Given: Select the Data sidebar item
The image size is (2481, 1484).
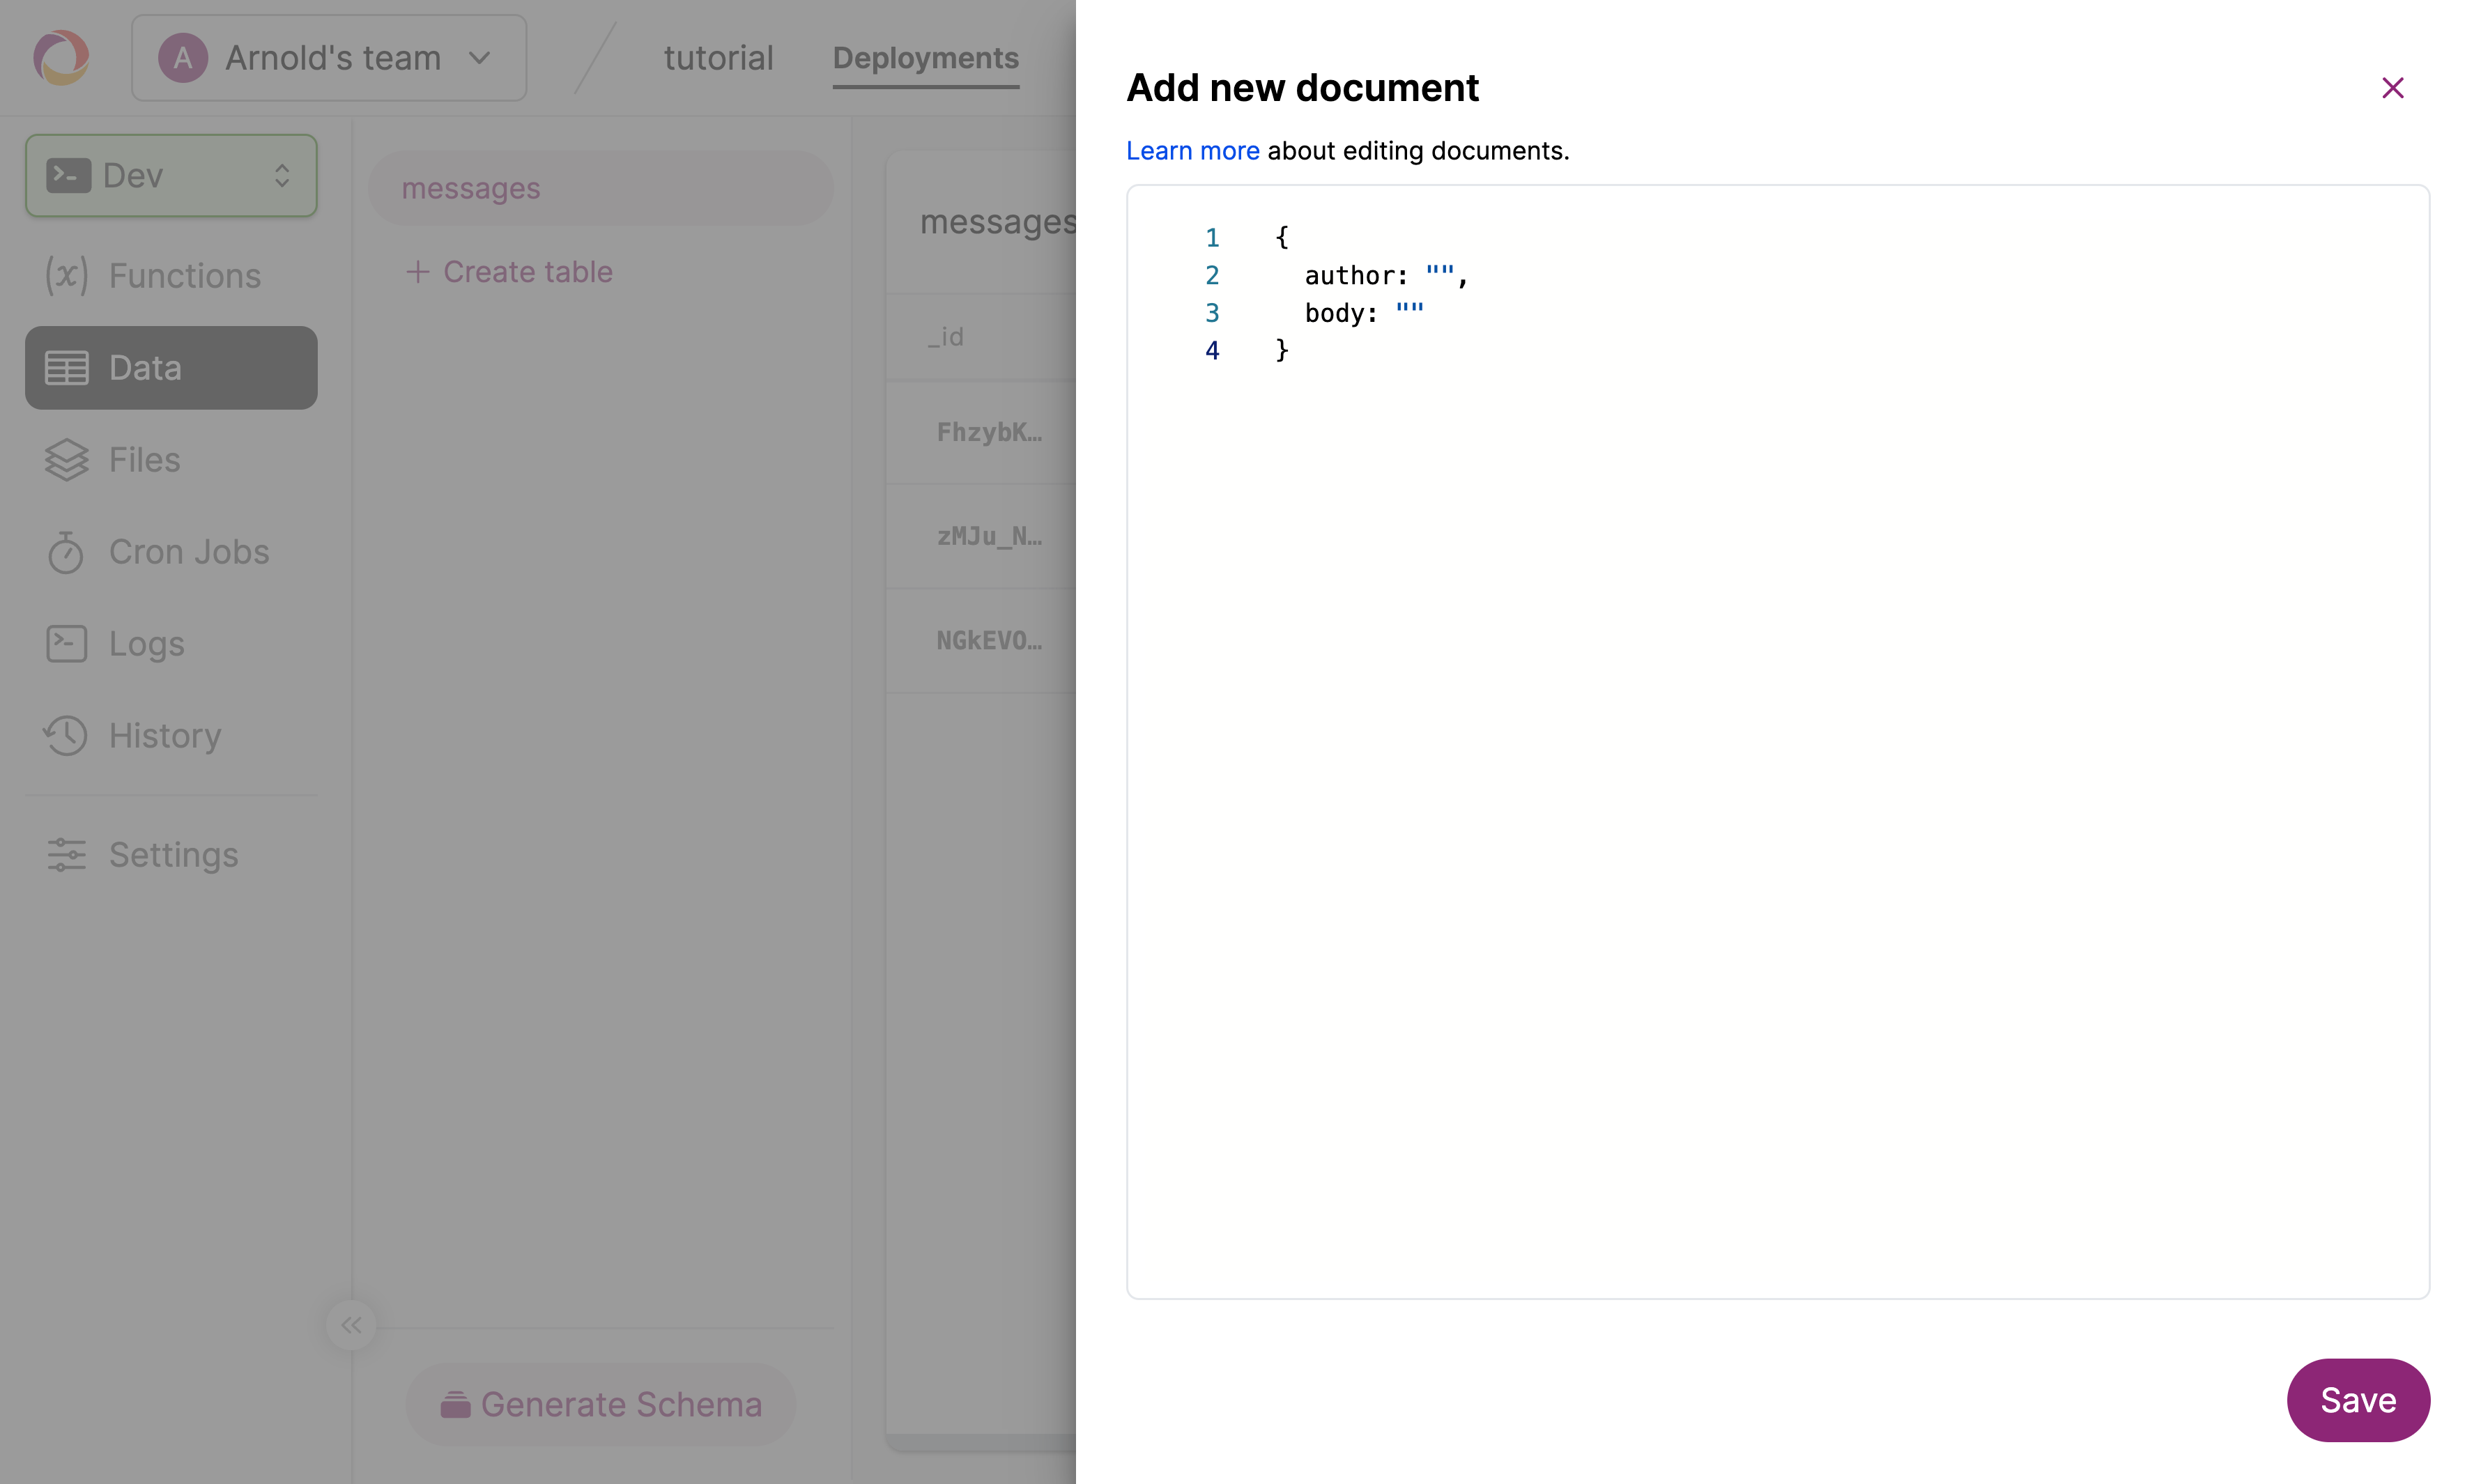Looking at the screenshot, I should click(171, 368).
